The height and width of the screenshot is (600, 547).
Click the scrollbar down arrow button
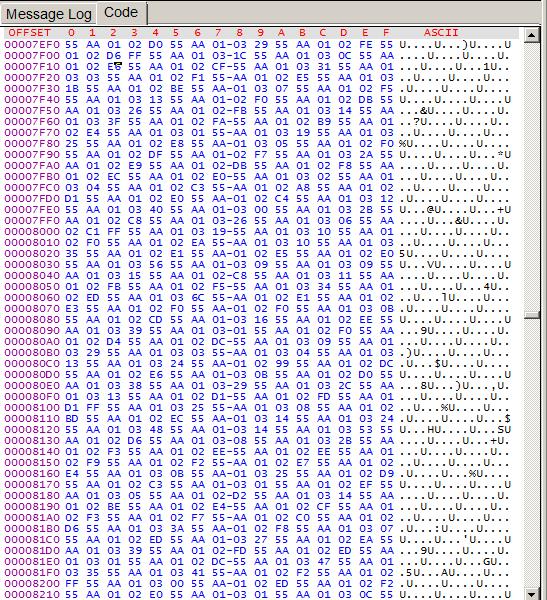pos(531,593)
